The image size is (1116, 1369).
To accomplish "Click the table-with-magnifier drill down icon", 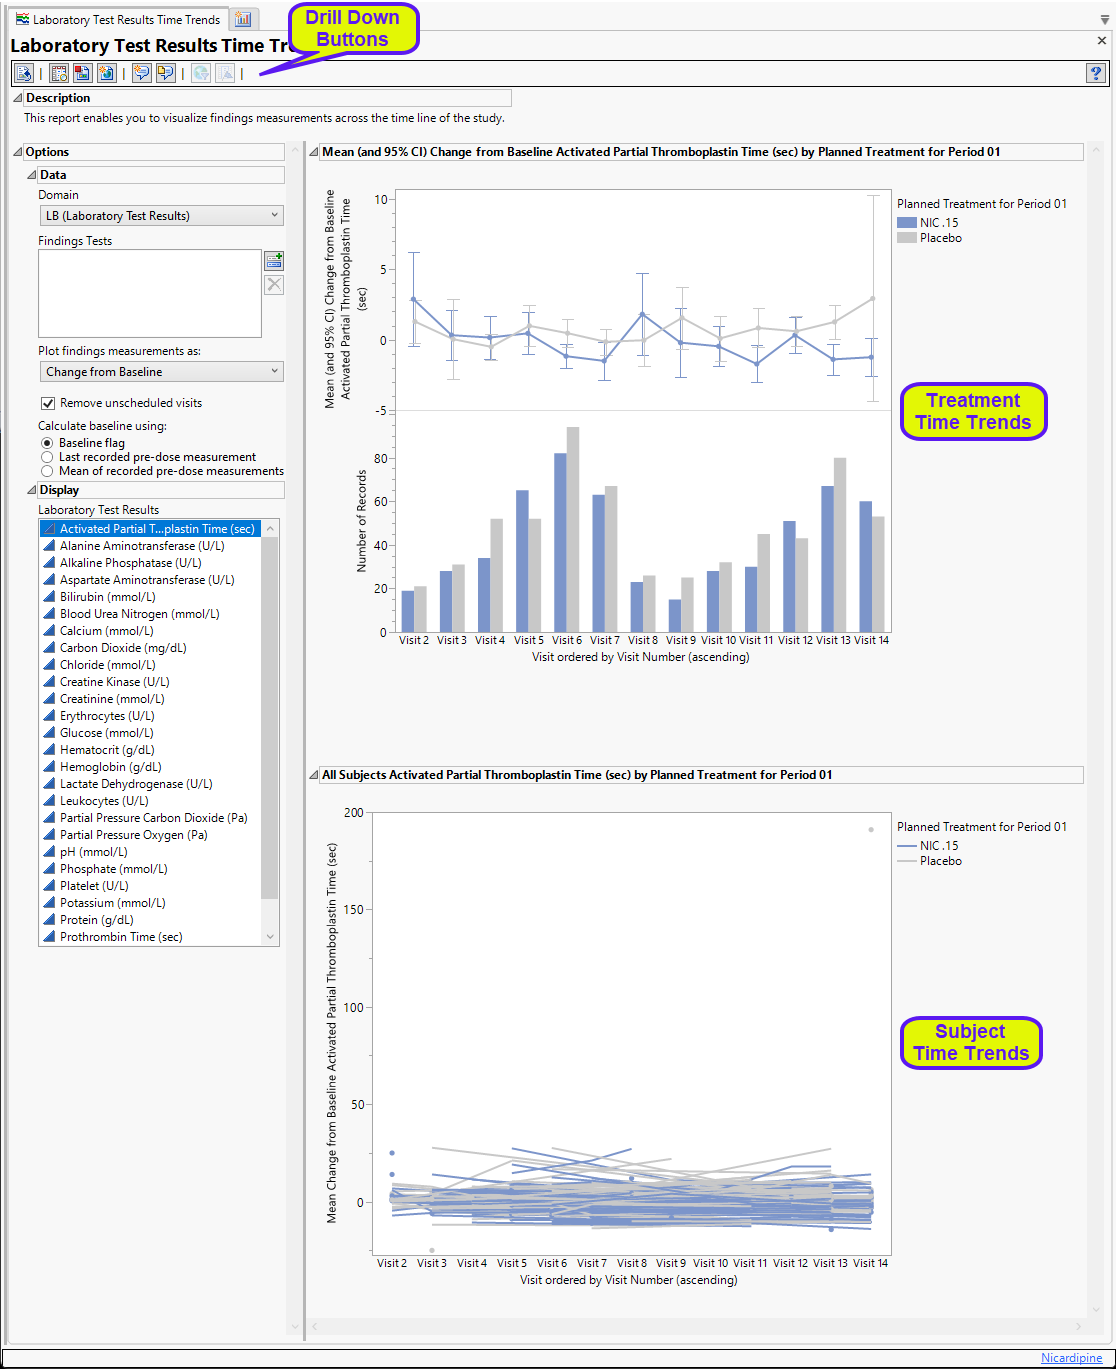I will coord(59,73).
